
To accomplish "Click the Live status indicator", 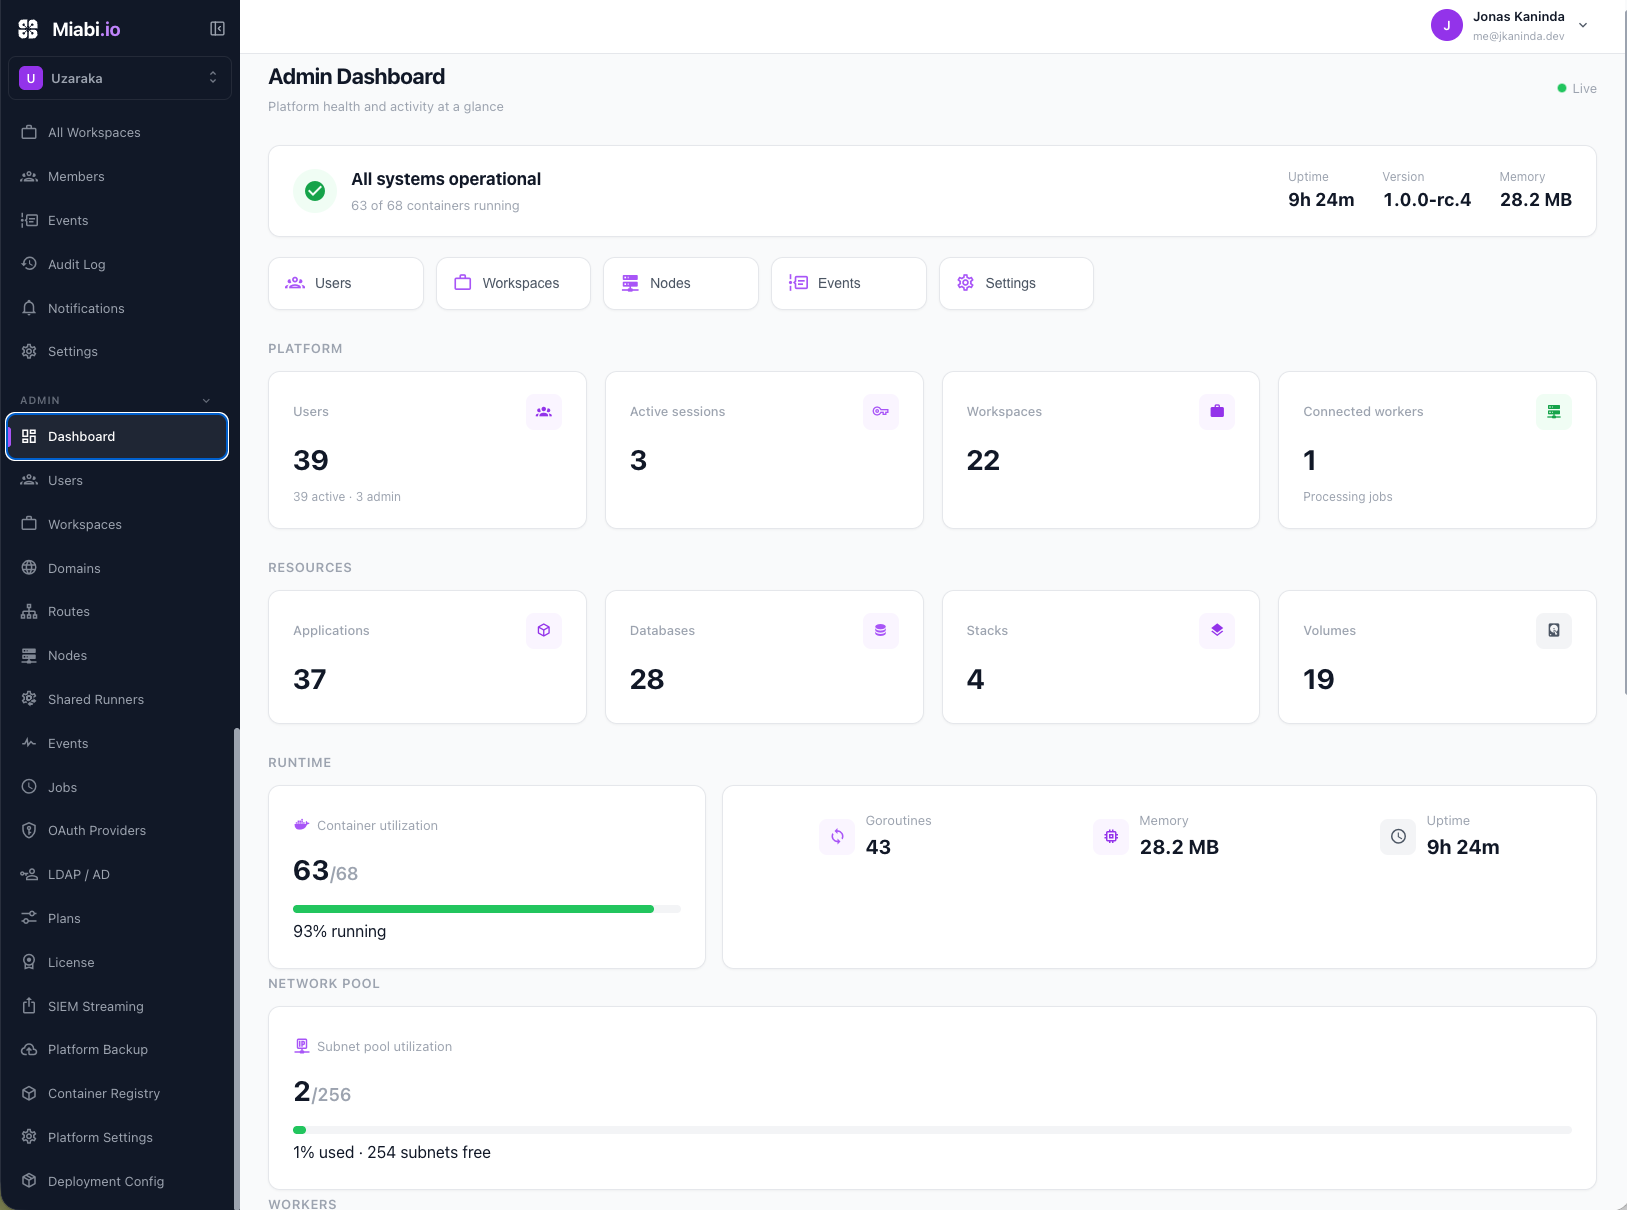I will pos(1577,88).
